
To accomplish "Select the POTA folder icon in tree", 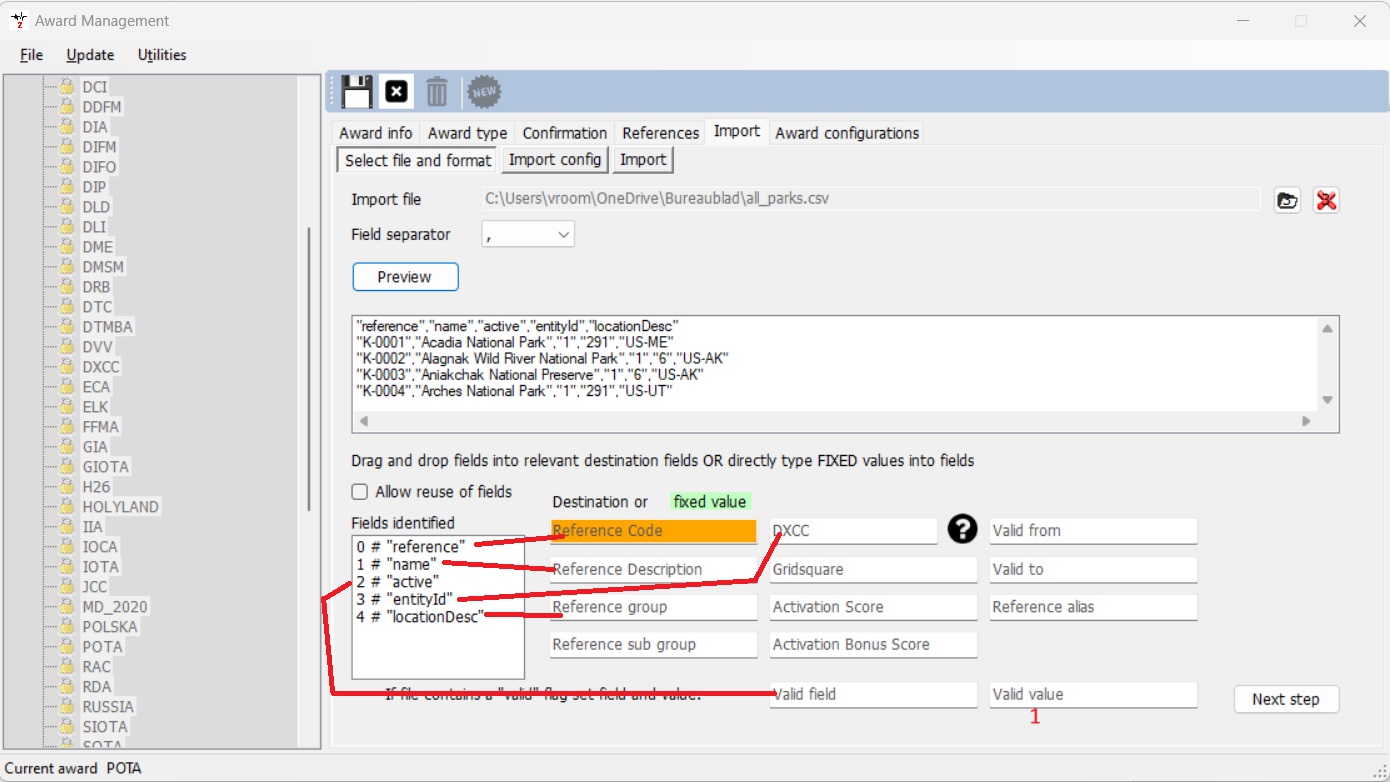I will pyautogui.click(x=67, y=647).
